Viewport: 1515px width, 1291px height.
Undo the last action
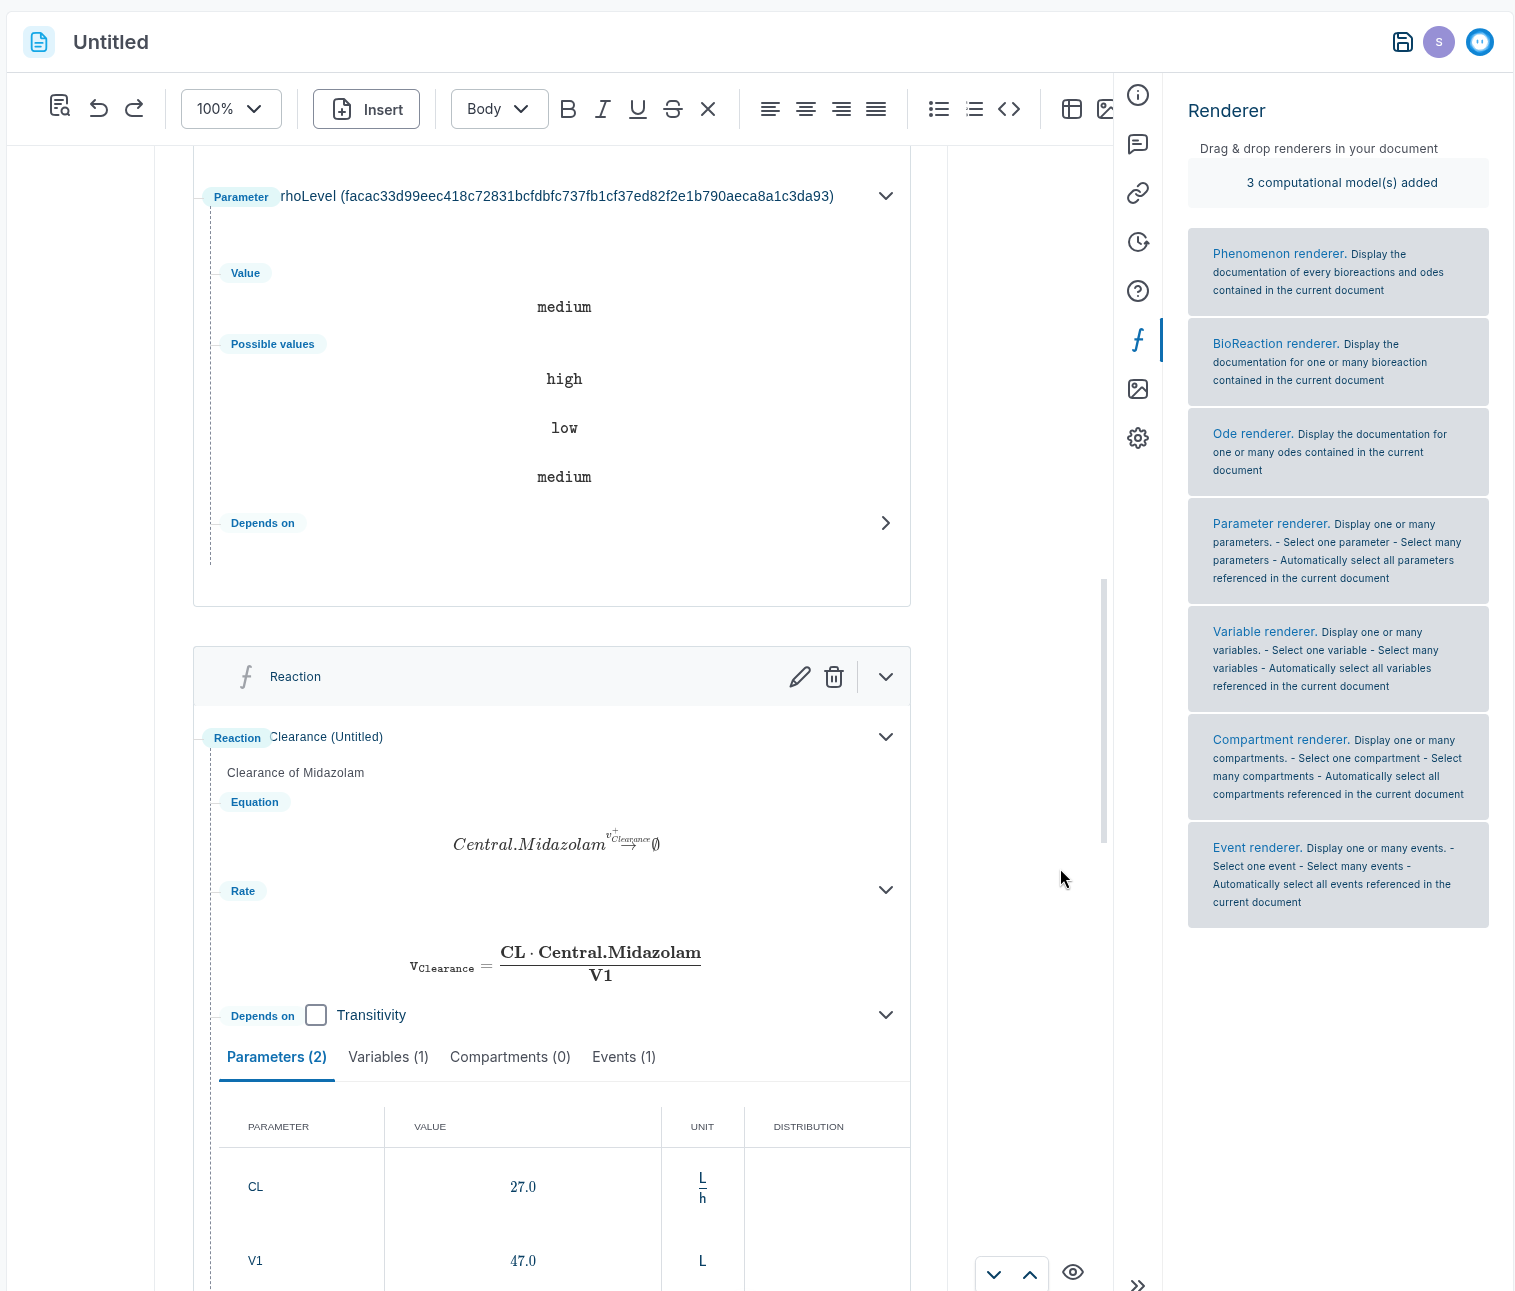tap(98, 108)
